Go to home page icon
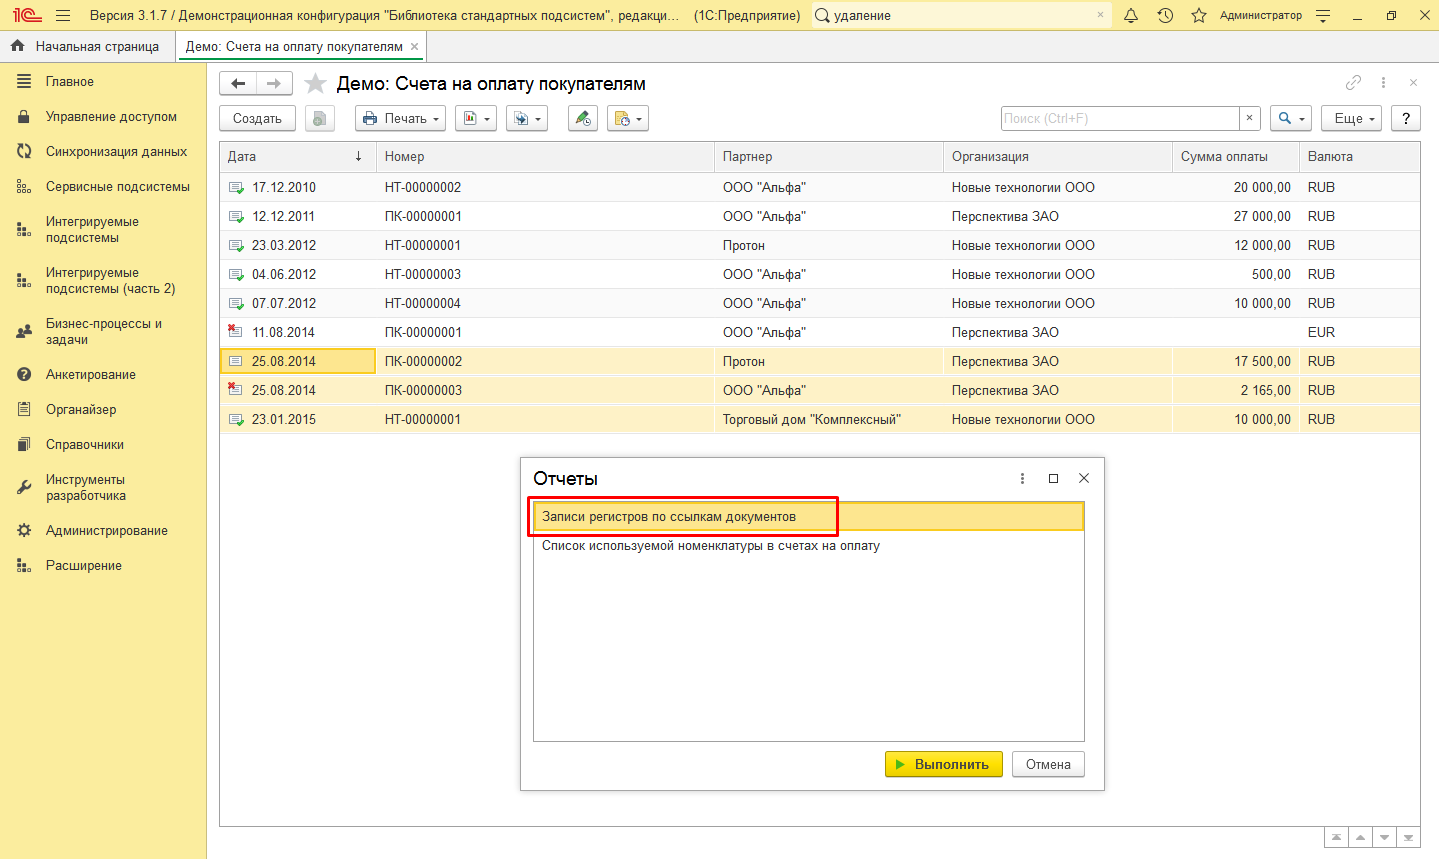This screenshot has width=1439, height=859. pyautogui.click(x=17, y=46)
